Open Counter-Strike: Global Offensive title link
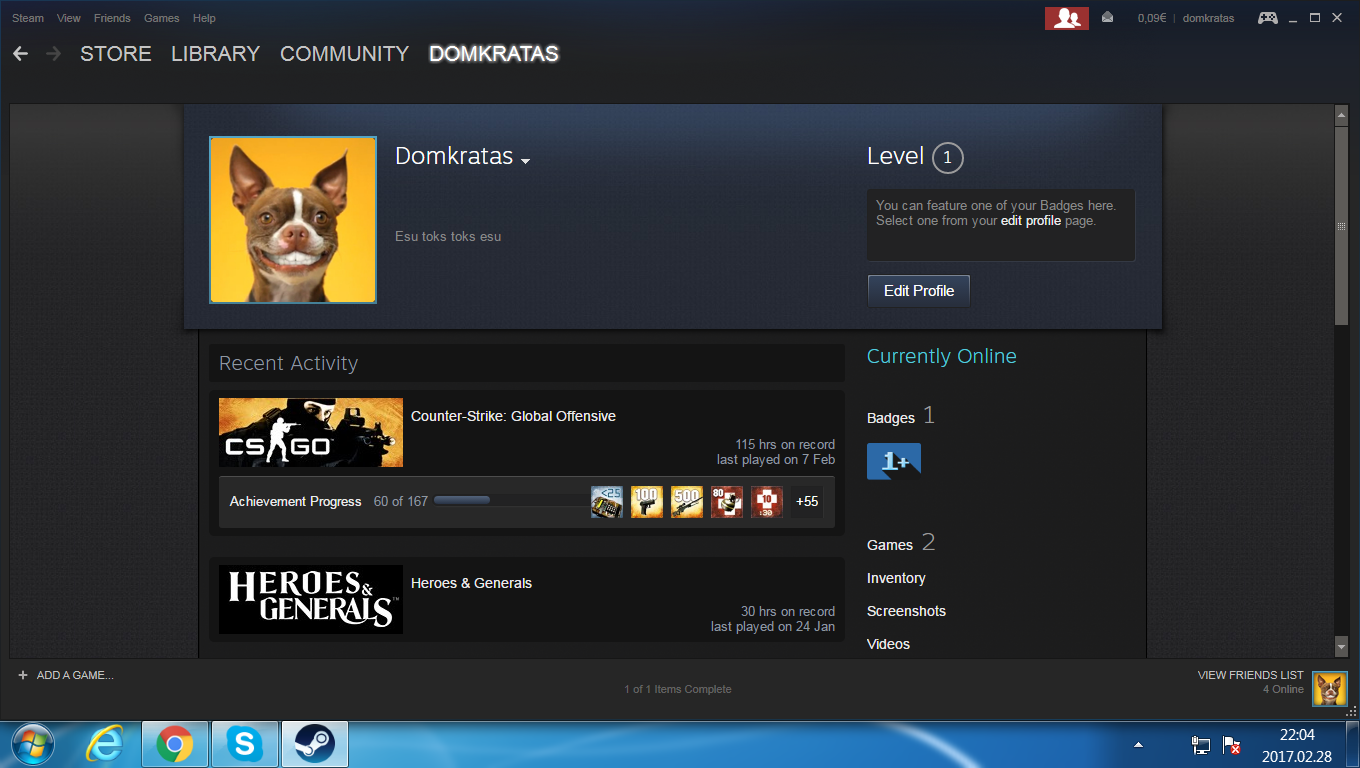 coord(513,416)
